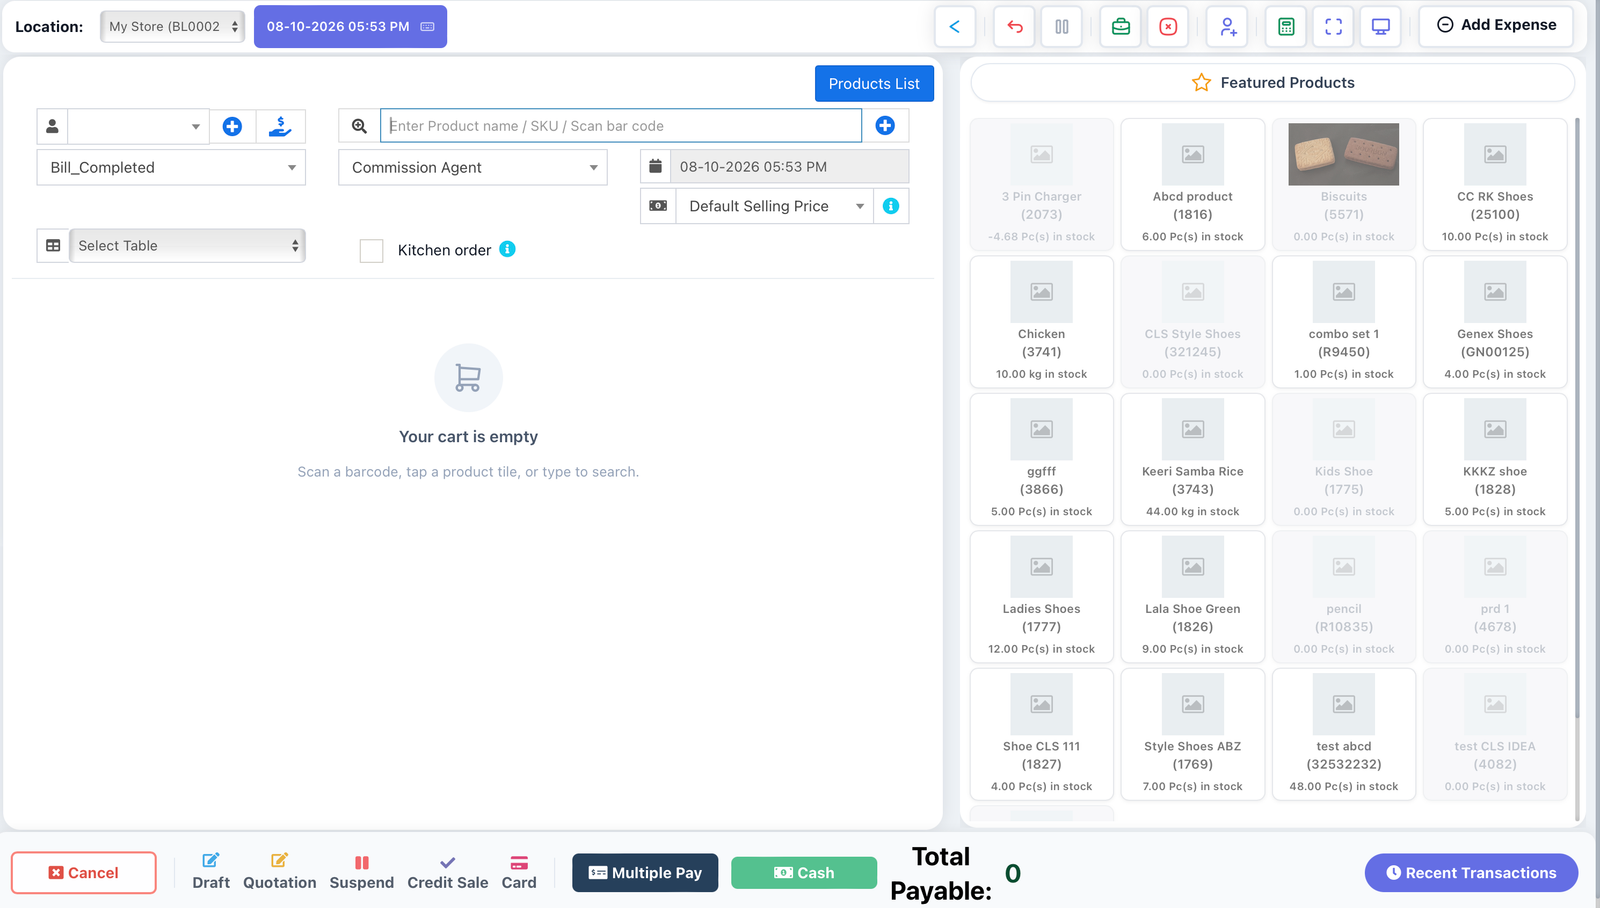Click the Add Expense button

coord(1496,26)
